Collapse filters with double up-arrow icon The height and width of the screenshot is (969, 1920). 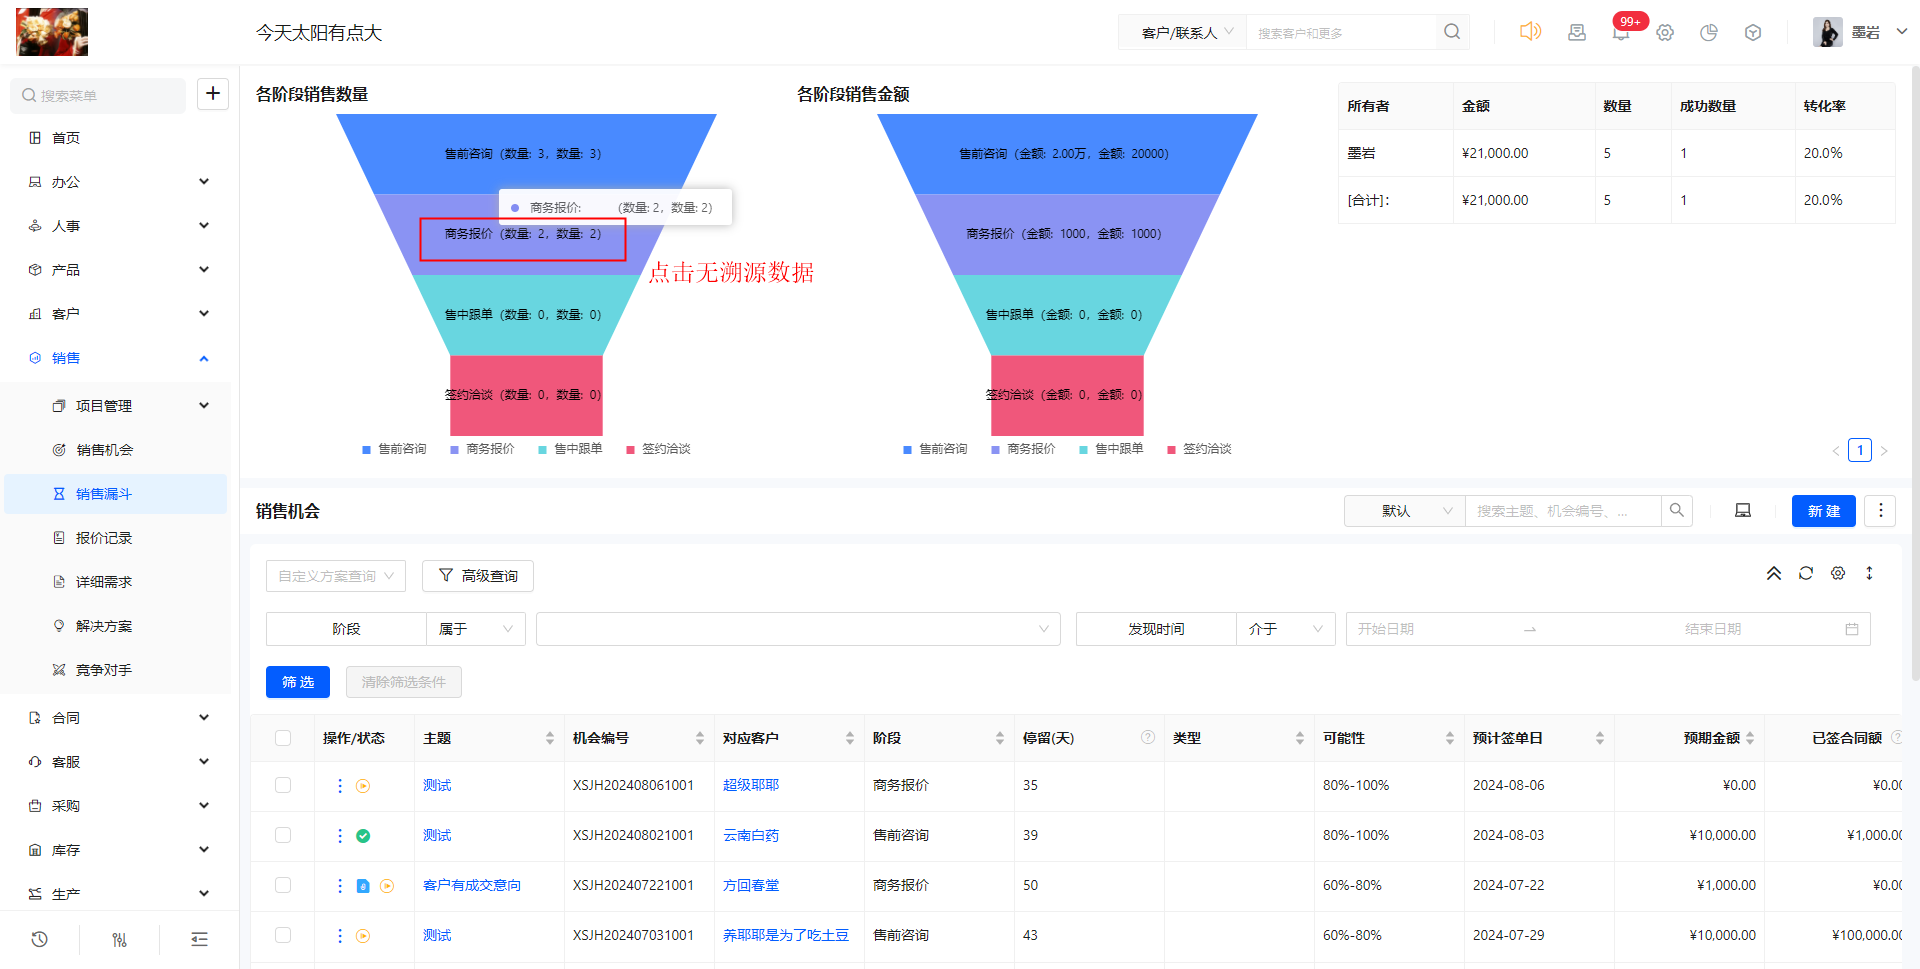coord(1774,573)
